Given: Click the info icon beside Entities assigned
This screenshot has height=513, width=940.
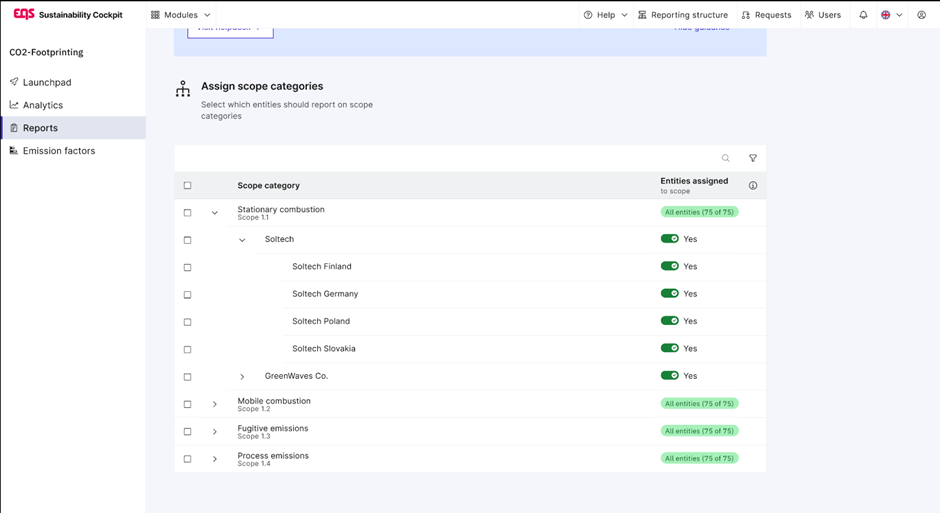Looking at the screenshot, I should (x=753, y=185).
